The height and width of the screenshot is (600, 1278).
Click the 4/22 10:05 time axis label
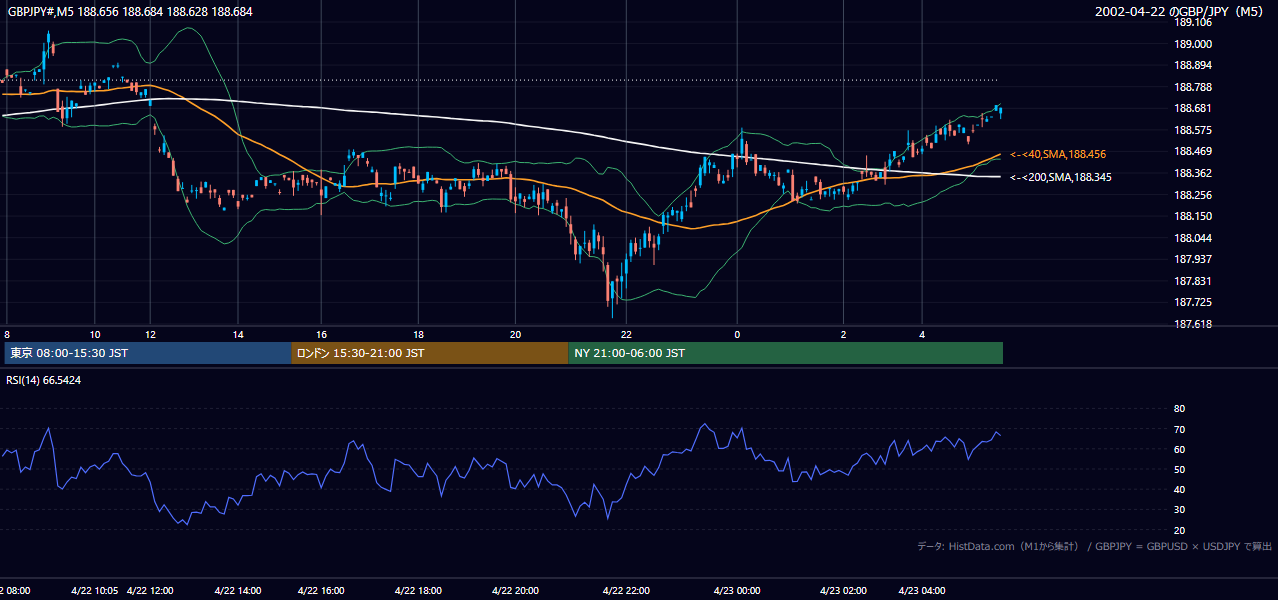pyautogui.click(x=95, y=591)
